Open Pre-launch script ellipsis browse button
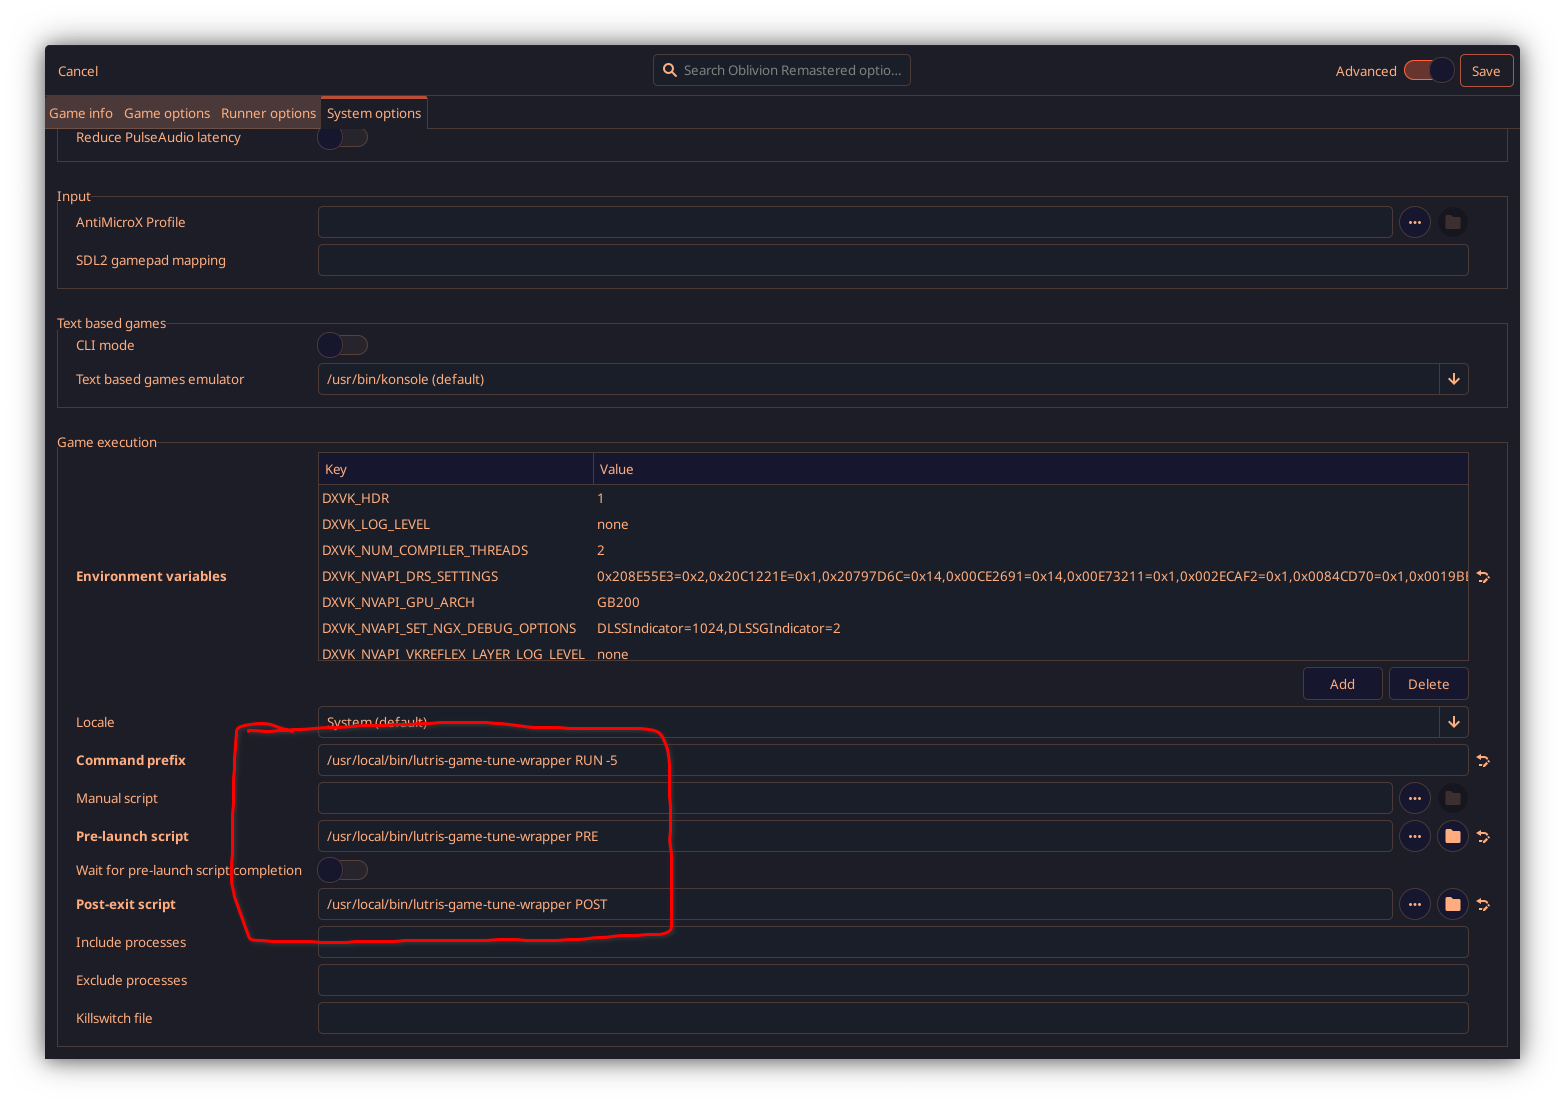This screenshot has width=1565, height=1104. coord(1414,836)
